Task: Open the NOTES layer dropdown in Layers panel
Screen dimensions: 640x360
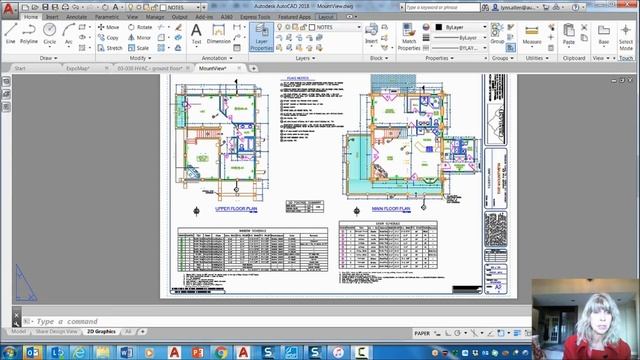Action: (x=319, y=27)
